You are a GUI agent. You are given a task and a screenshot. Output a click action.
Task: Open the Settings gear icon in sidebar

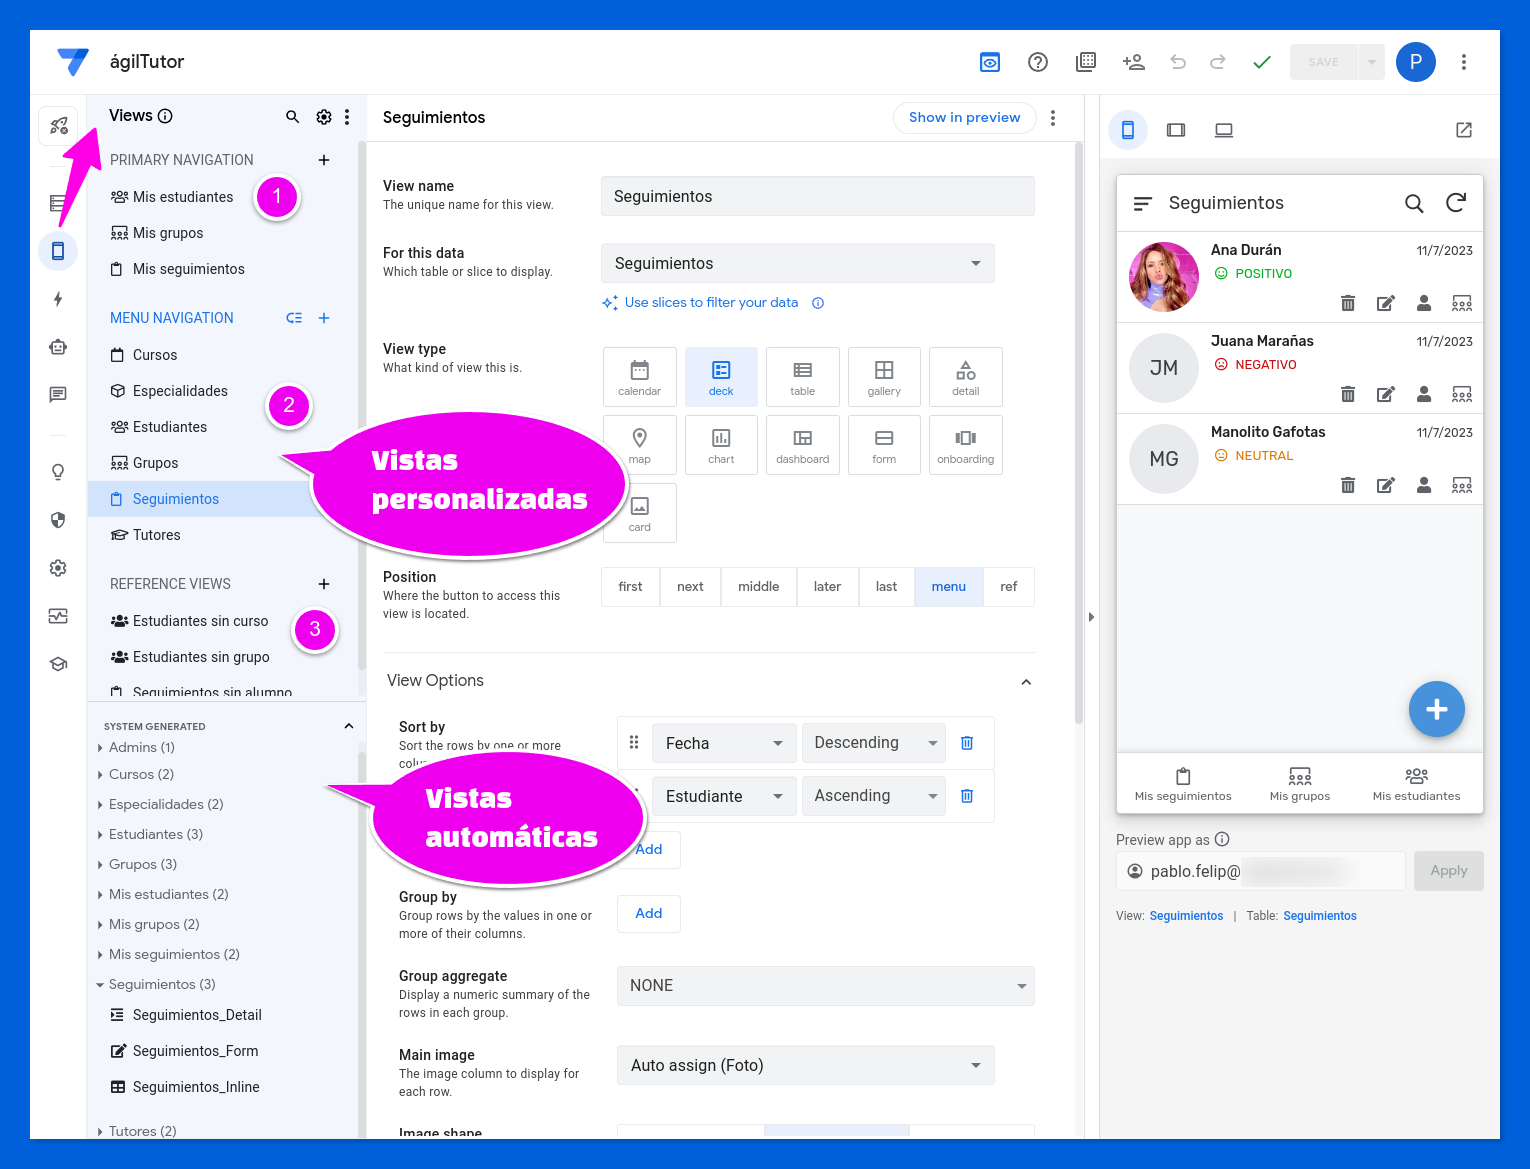click(x=58, y=568)
